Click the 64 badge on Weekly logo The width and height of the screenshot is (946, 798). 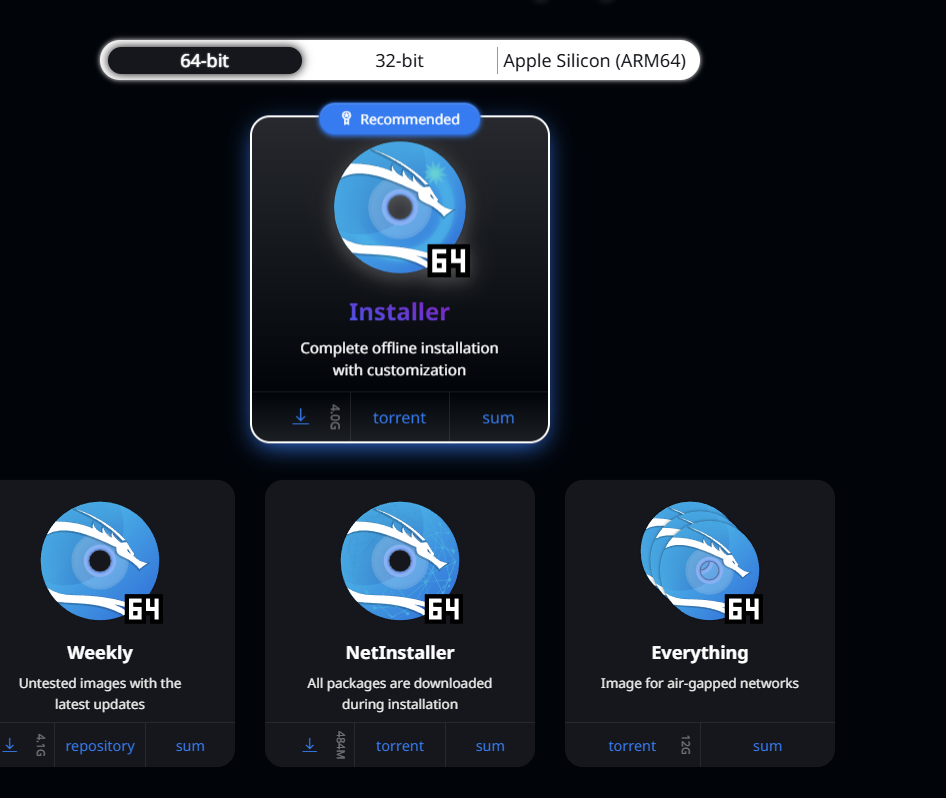point(144,609)
